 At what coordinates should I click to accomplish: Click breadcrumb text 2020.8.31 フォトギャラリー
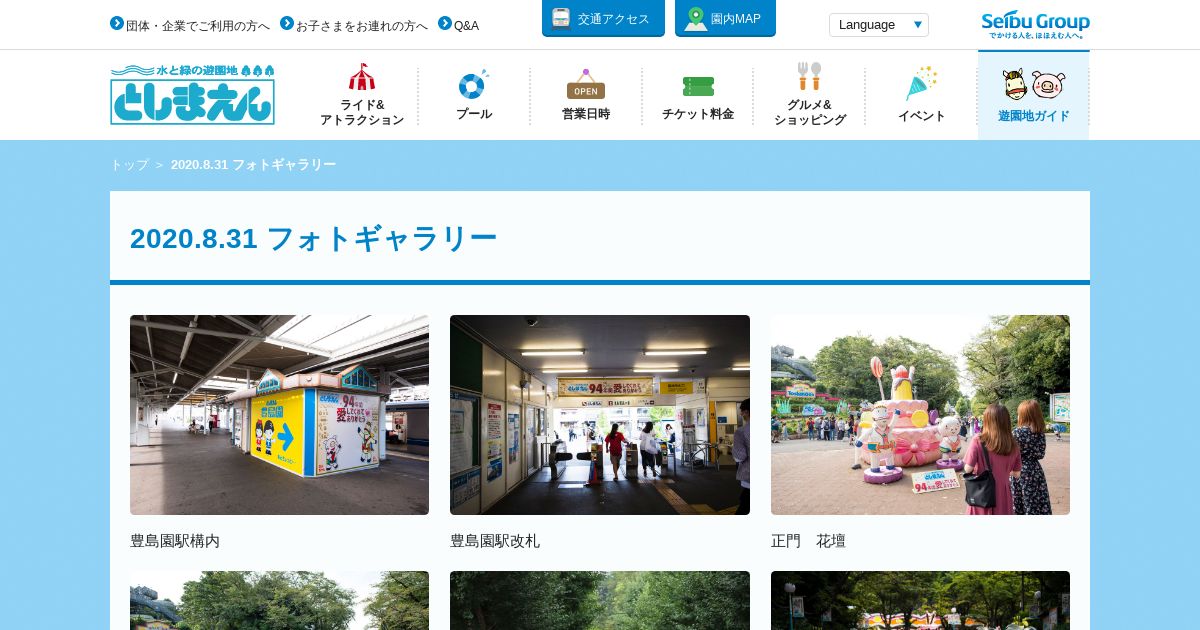(254, 165)
